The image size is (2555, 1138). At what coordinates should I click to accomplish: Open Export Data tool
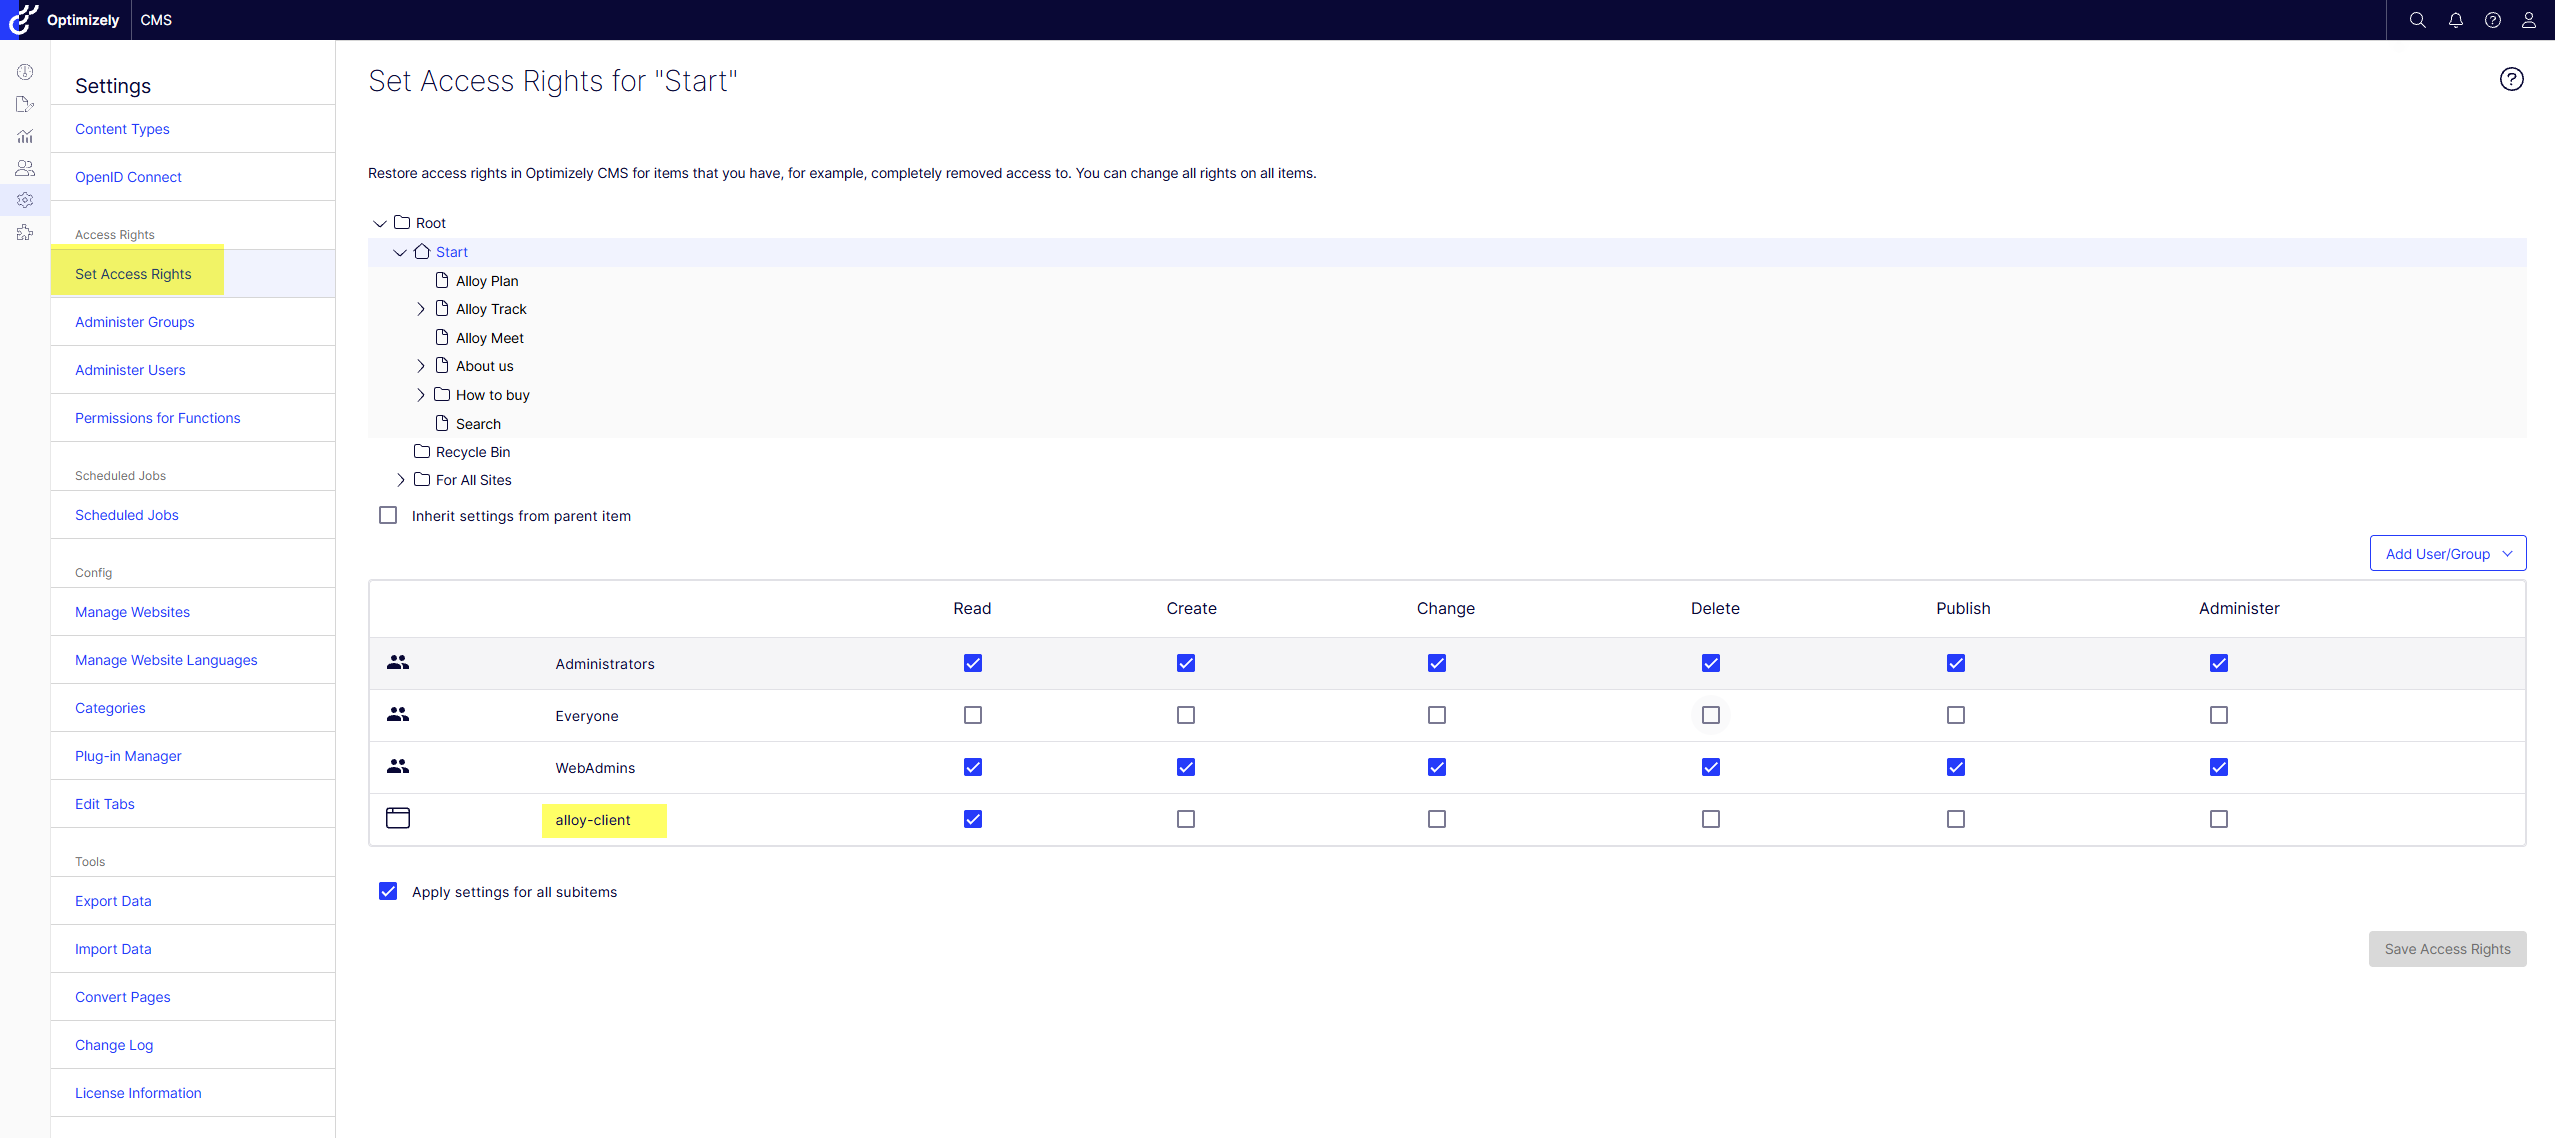point(113,901)
